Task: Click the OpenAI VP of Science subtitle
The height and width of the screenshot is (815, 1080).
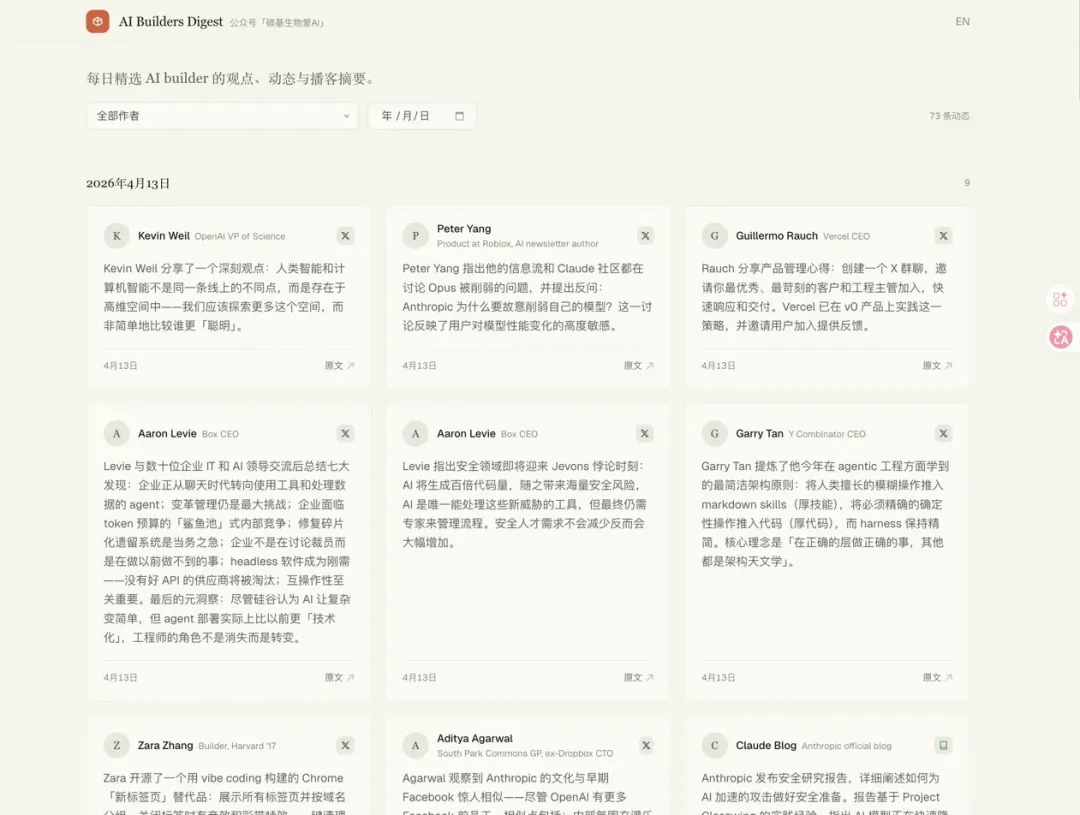Action: pos(240,236)
